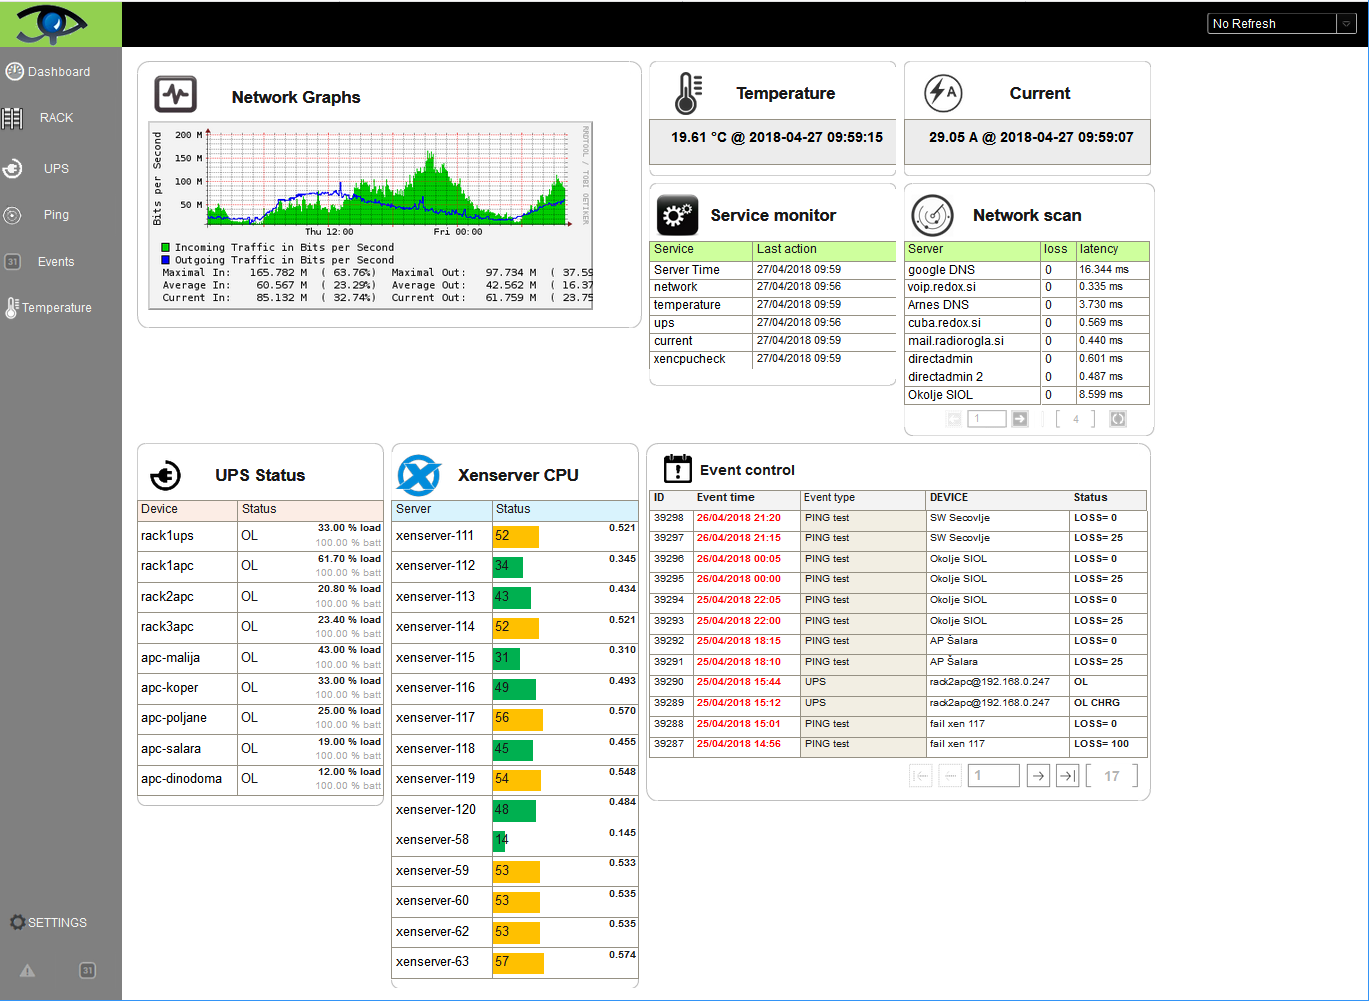1369x1001 pixels.
Task: Click the Temperature thermometer panel icon
Action: pos(688,93)
